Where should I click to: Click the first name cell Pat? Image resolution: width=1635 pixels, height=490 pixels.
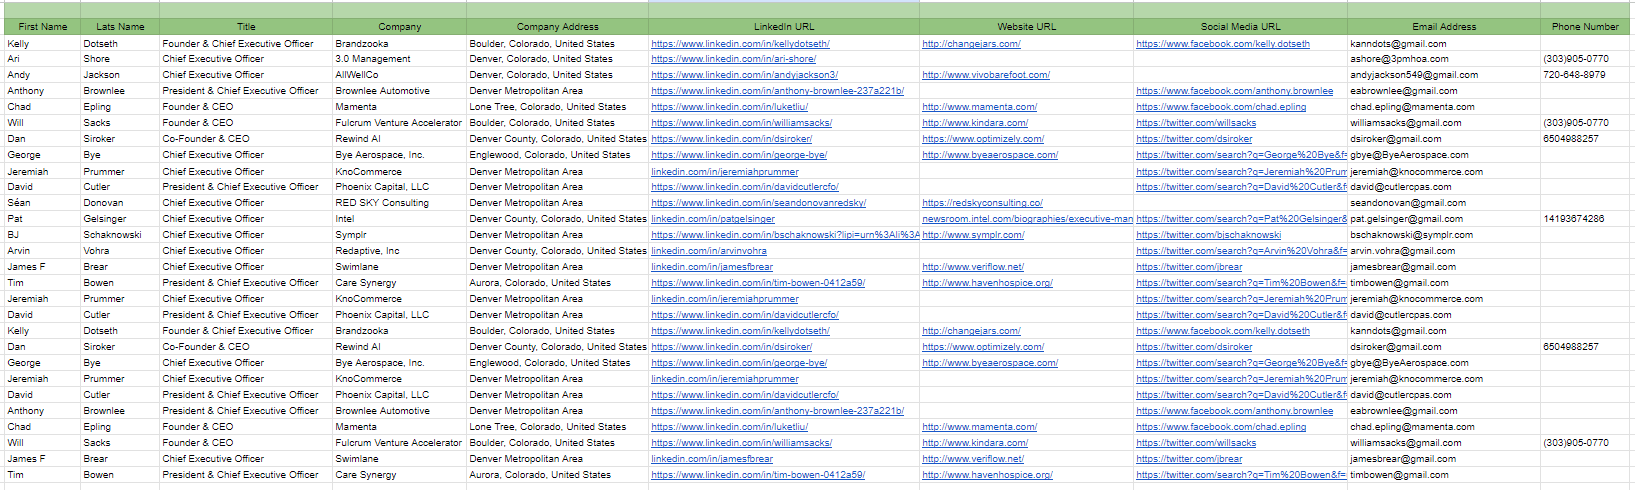point(43,219)
